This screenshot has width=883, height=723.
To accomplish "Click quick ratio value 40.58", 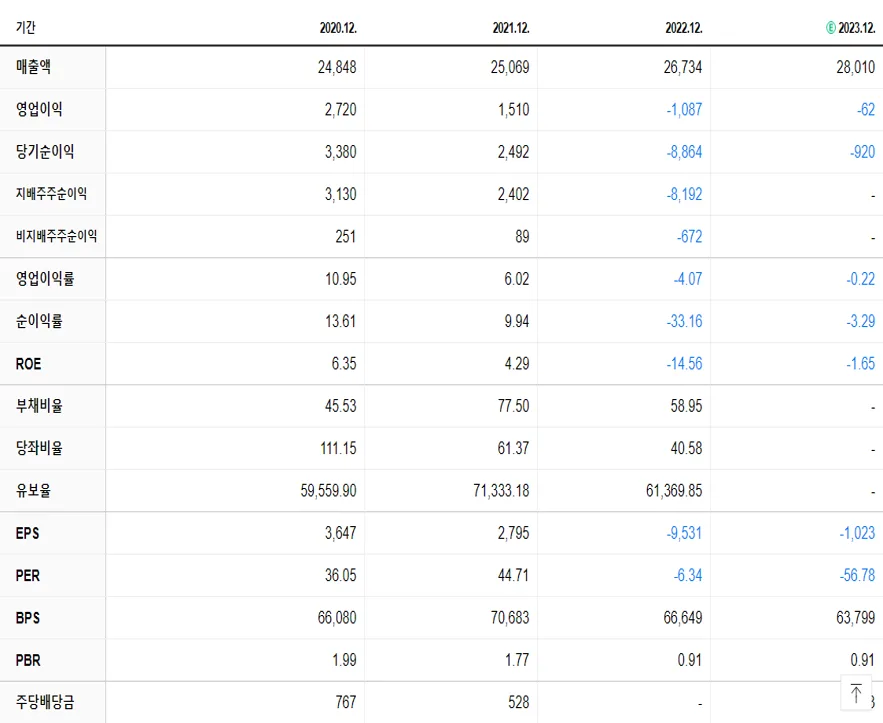I will (x=686, y=448).
